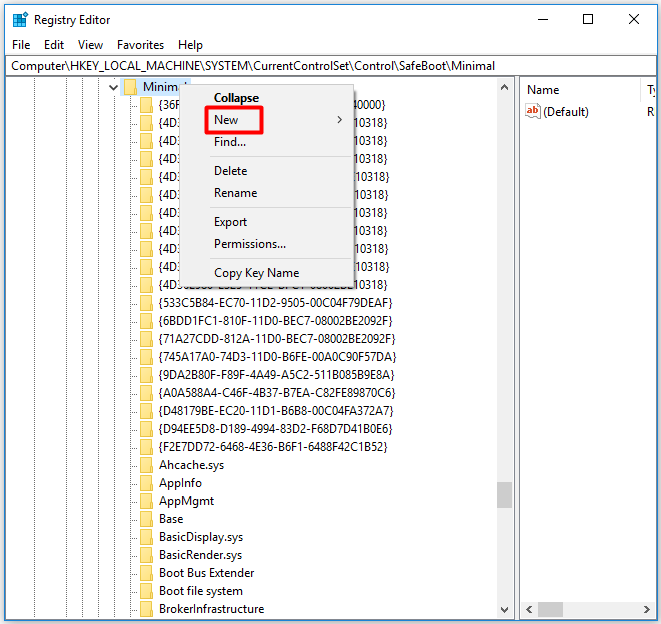Click folder icon beside Ahcache.sys

tap(146, 465)
